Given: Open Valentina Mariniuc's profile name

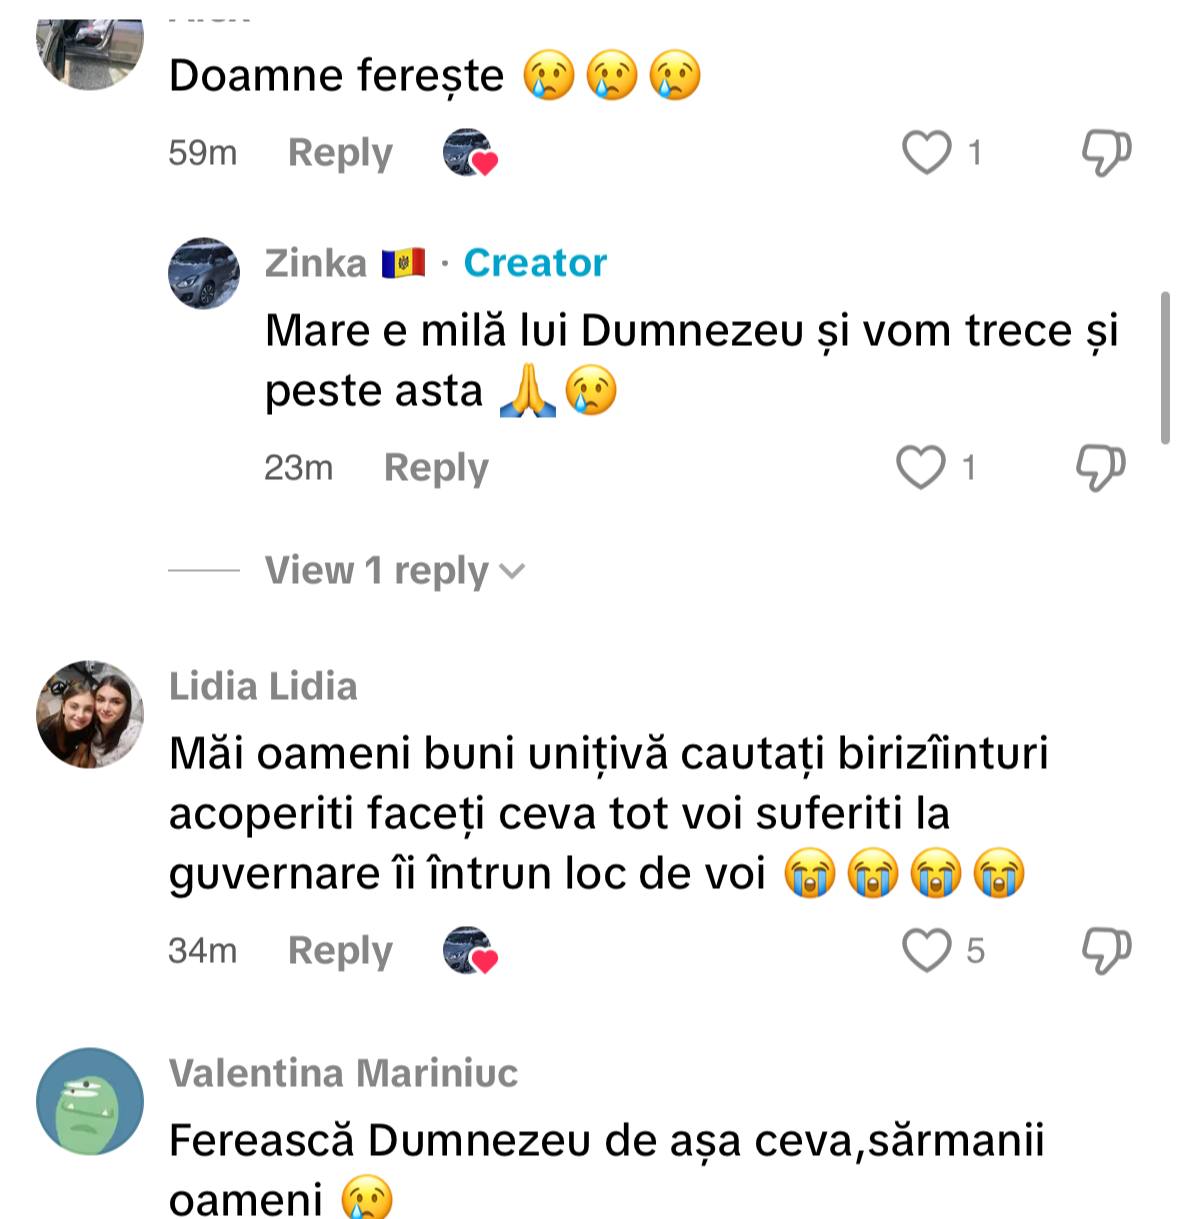Looking at the screenshot, I should click(343, 1073).
